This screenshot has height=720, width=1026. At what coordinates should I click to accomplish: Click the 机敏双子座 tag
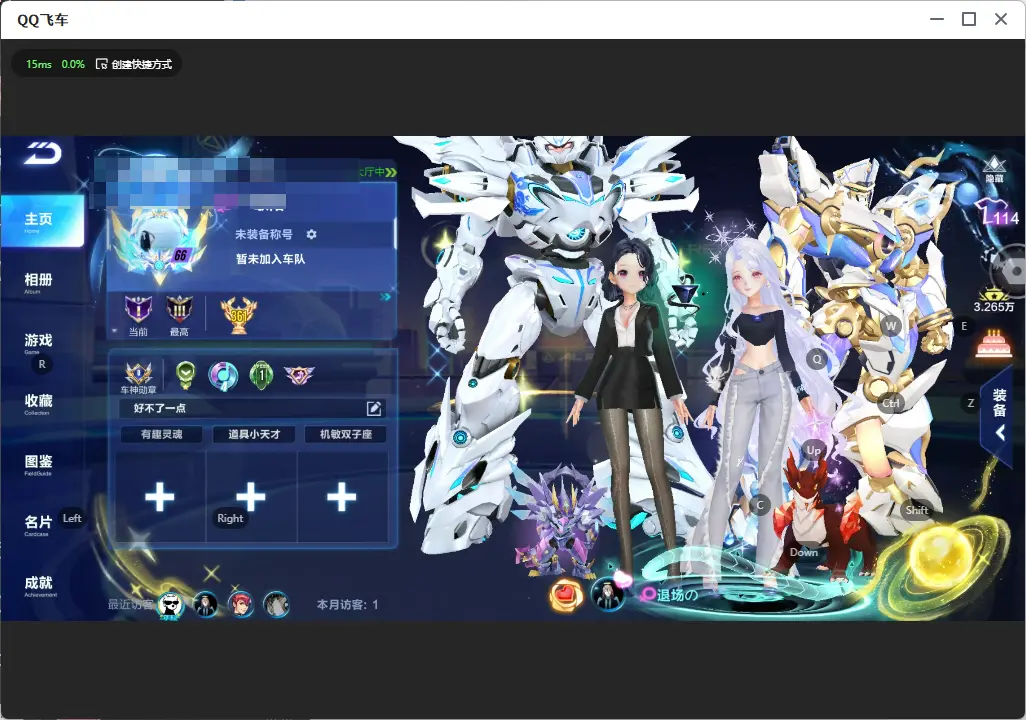click(345, 434)
